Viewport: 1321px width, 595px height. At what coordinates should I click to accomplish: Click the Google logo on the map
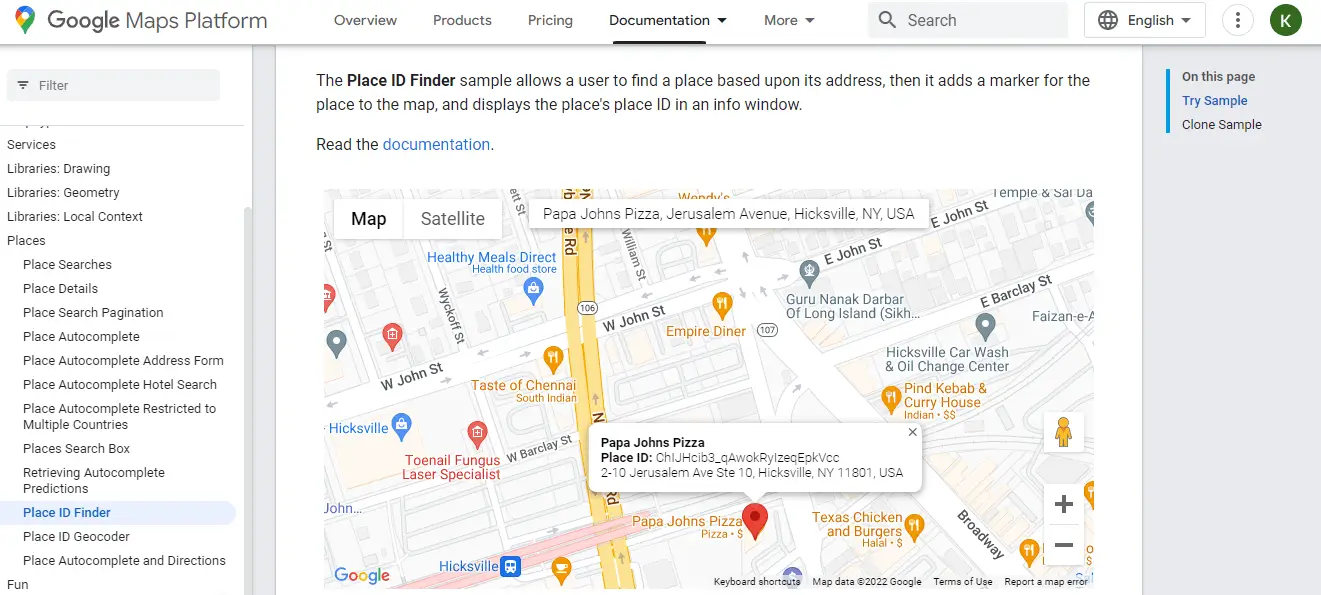coord(362,575)
